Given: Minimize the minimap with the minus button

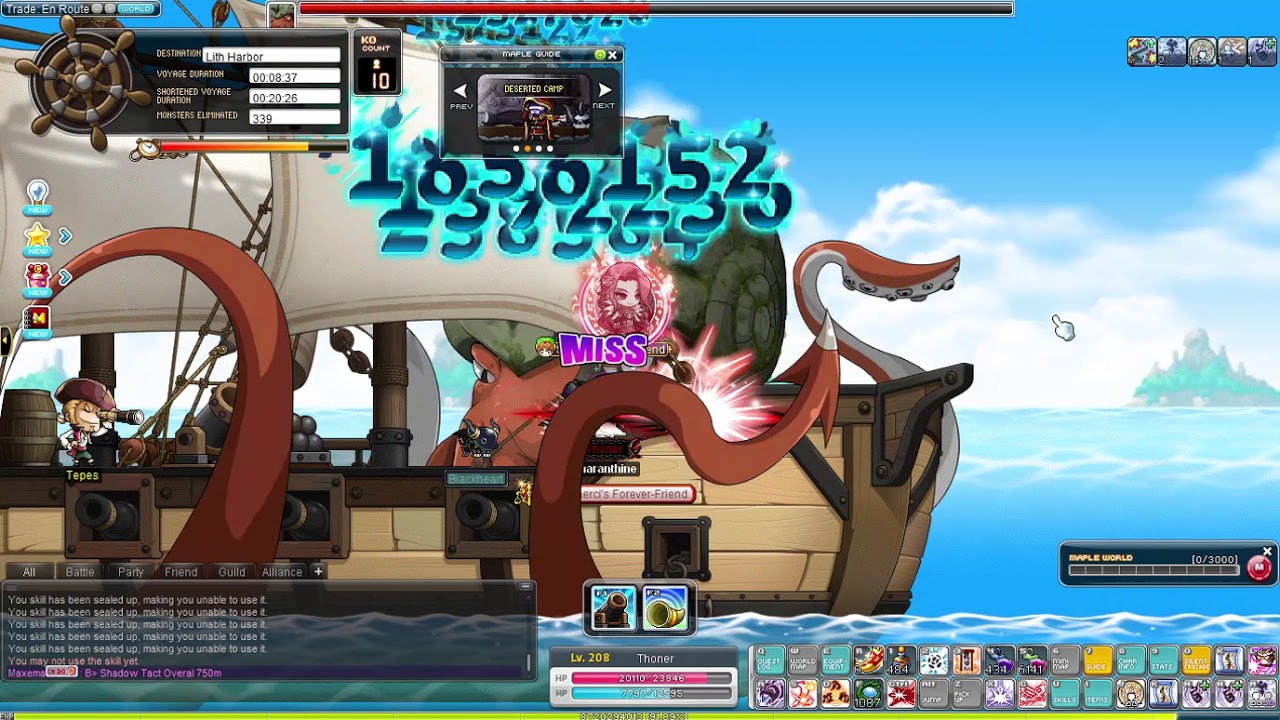Looking at the screenshot, I should (97, 9).
